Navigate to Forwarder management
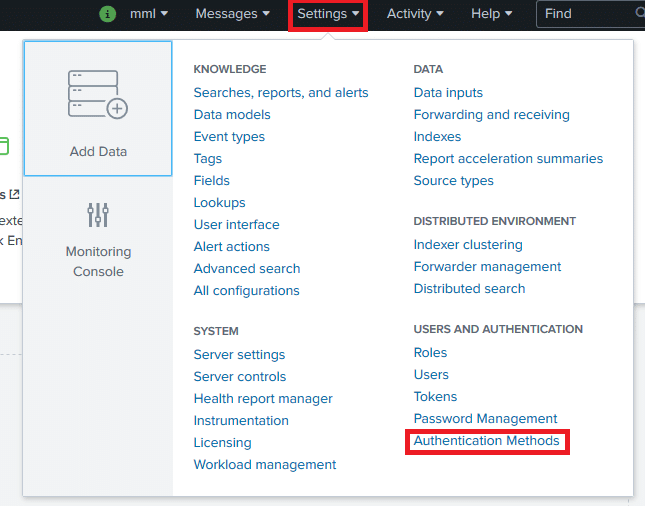The image size is (645, 506). tap(487, 267)
